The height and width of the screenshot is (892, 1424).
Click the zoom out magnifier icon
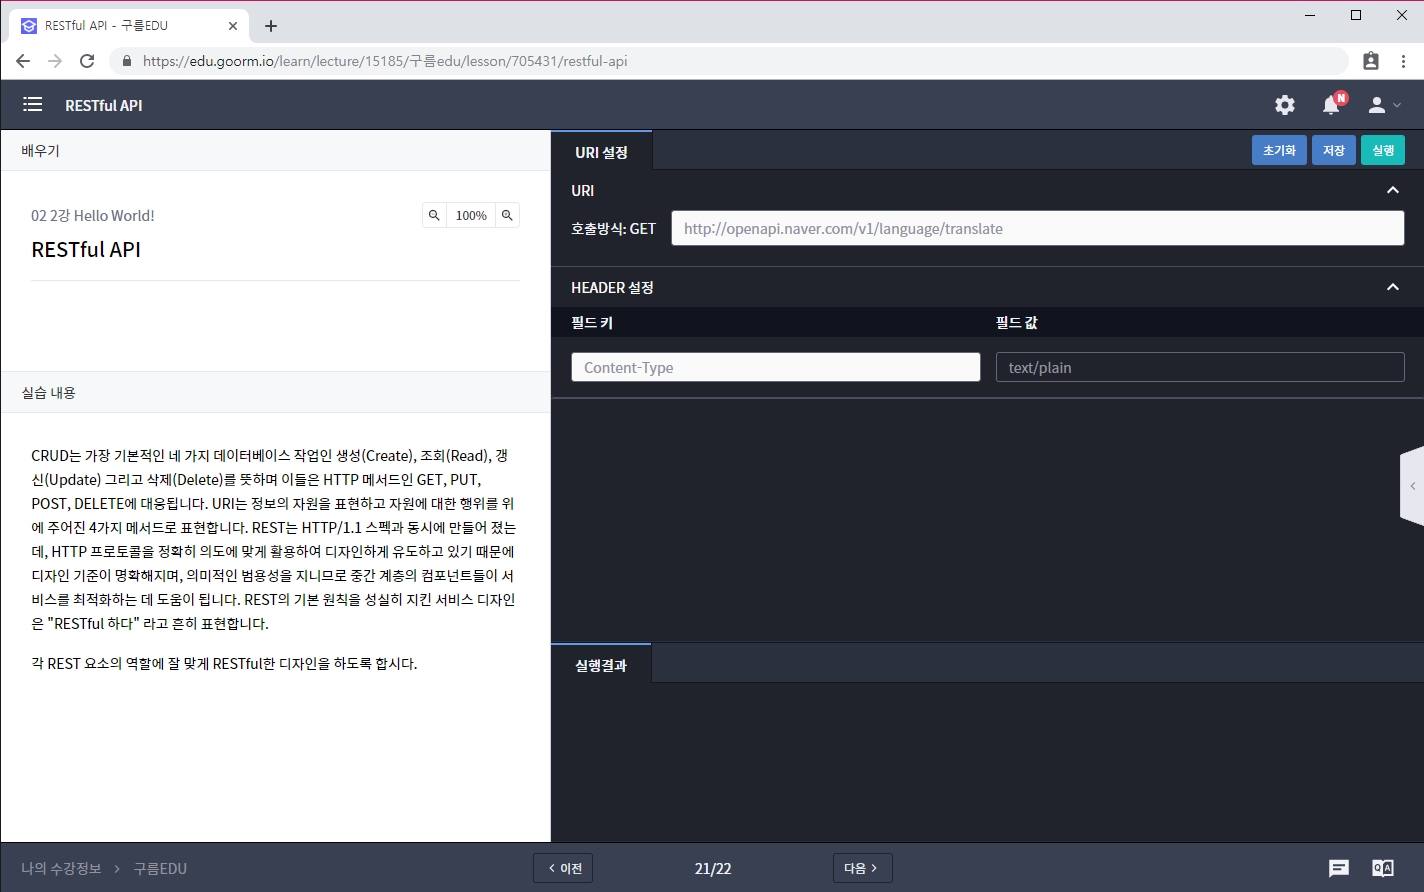point(434,215)
